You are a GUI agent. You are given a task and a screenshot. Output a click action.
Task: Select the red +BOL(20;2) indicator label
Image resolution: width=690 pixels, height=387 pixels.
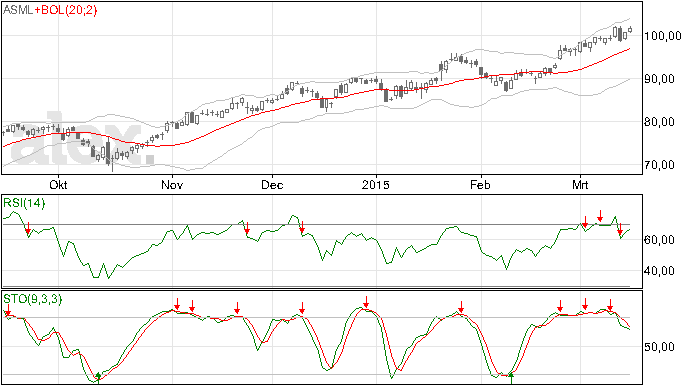66,10
